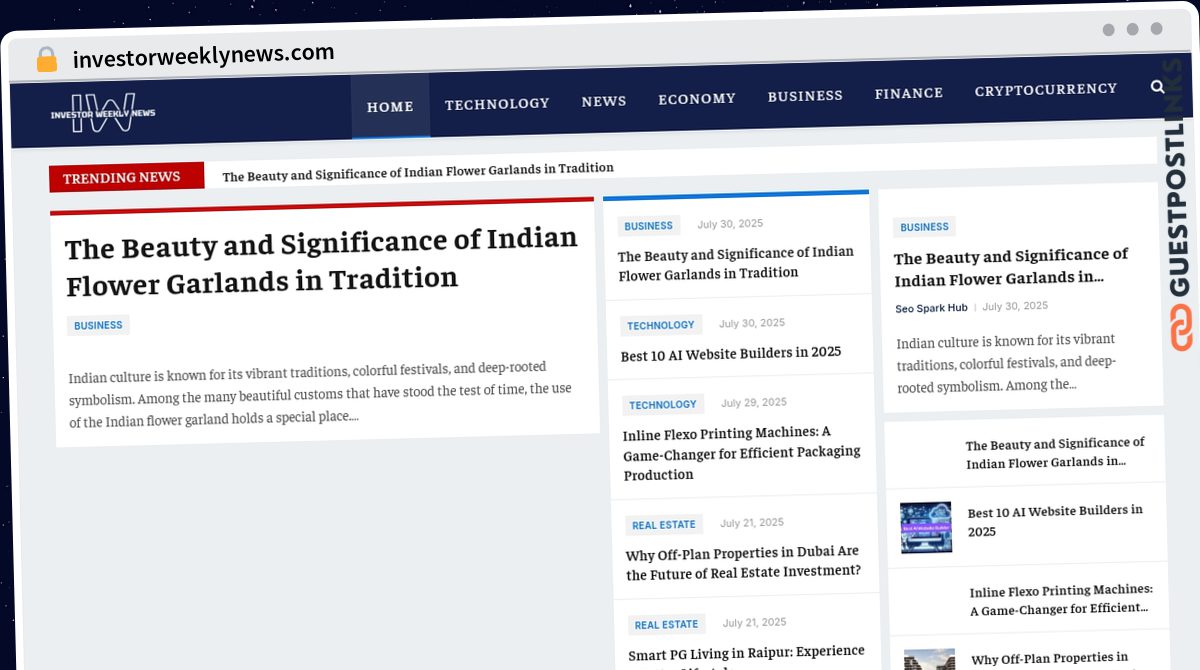The width and height of the screenshot is (1200, 670).
Task: Open sidebar Best 10 AI Website Builders link
Action: coord(1055,521)
